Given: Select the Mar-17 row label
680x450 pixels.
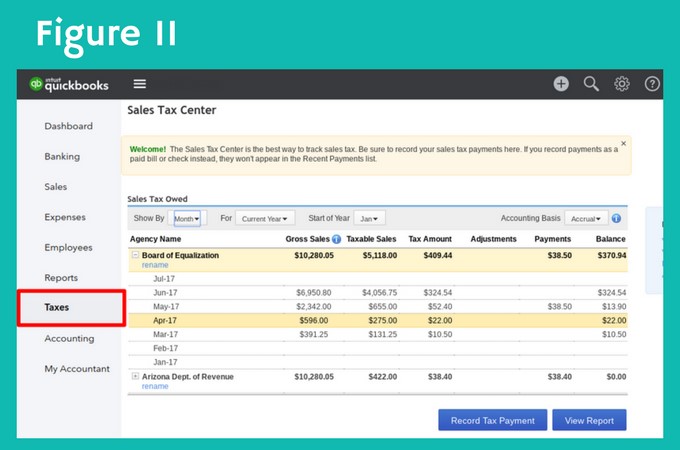Looking at the screenshot, I should [x=166, y=334].
